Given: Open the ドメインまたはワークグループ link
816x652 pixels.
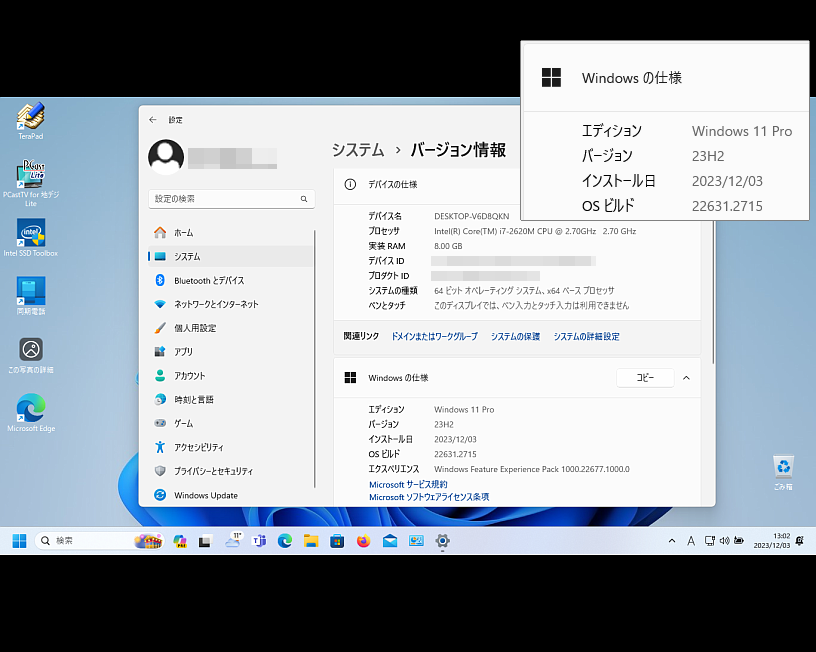Looking at the screenshot, I should [x=435, y=337].
